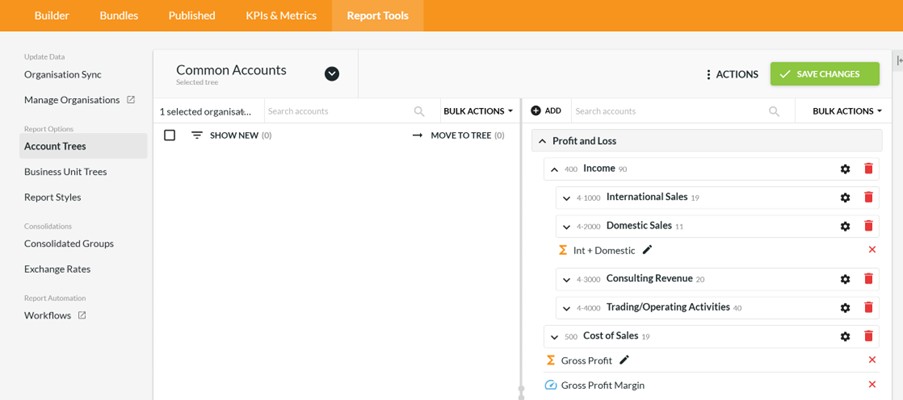
Task: Click the left panel search magnifier icon
Action: 419,111
